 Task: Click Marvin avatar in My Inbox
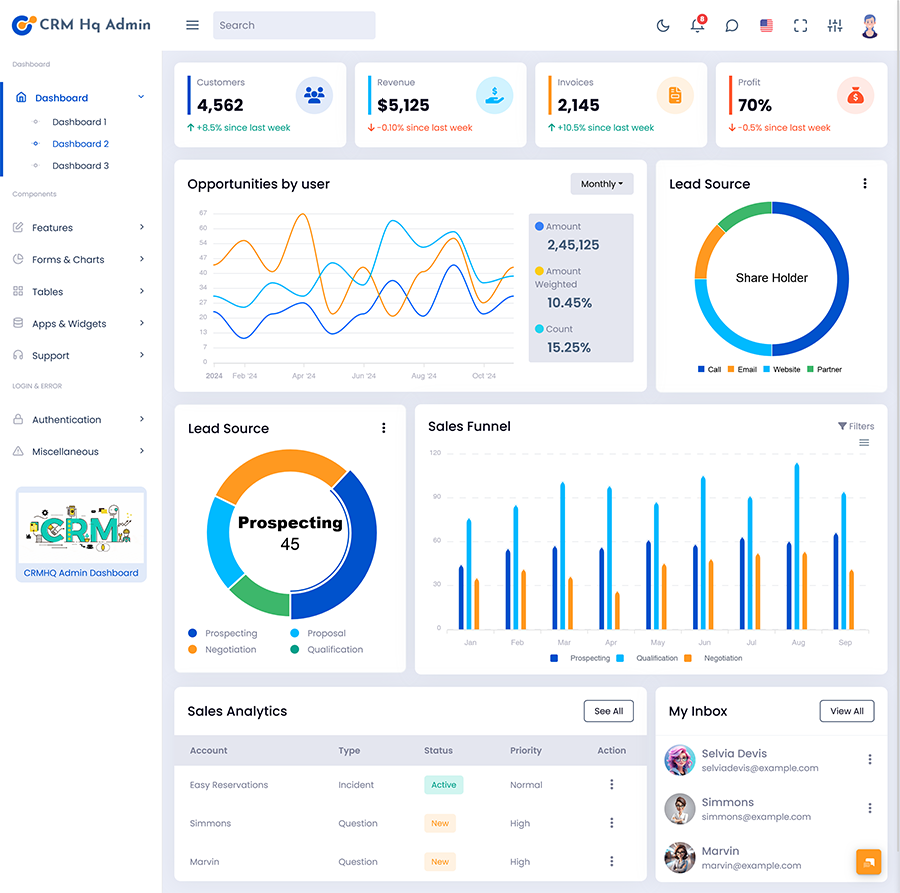tap(680, 857)
